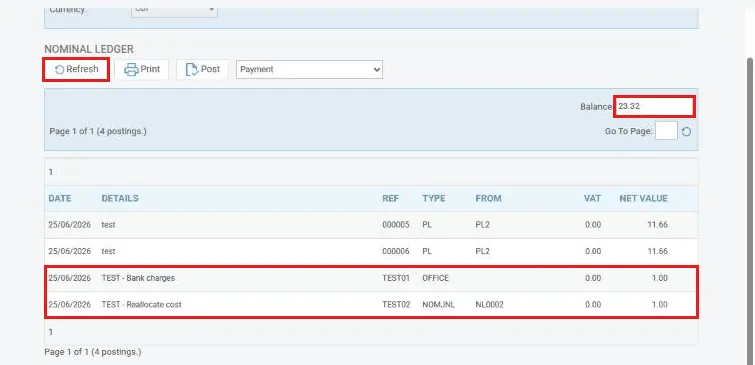
Task: Click the Balance field showing 23.32
Action: [654, 106]
